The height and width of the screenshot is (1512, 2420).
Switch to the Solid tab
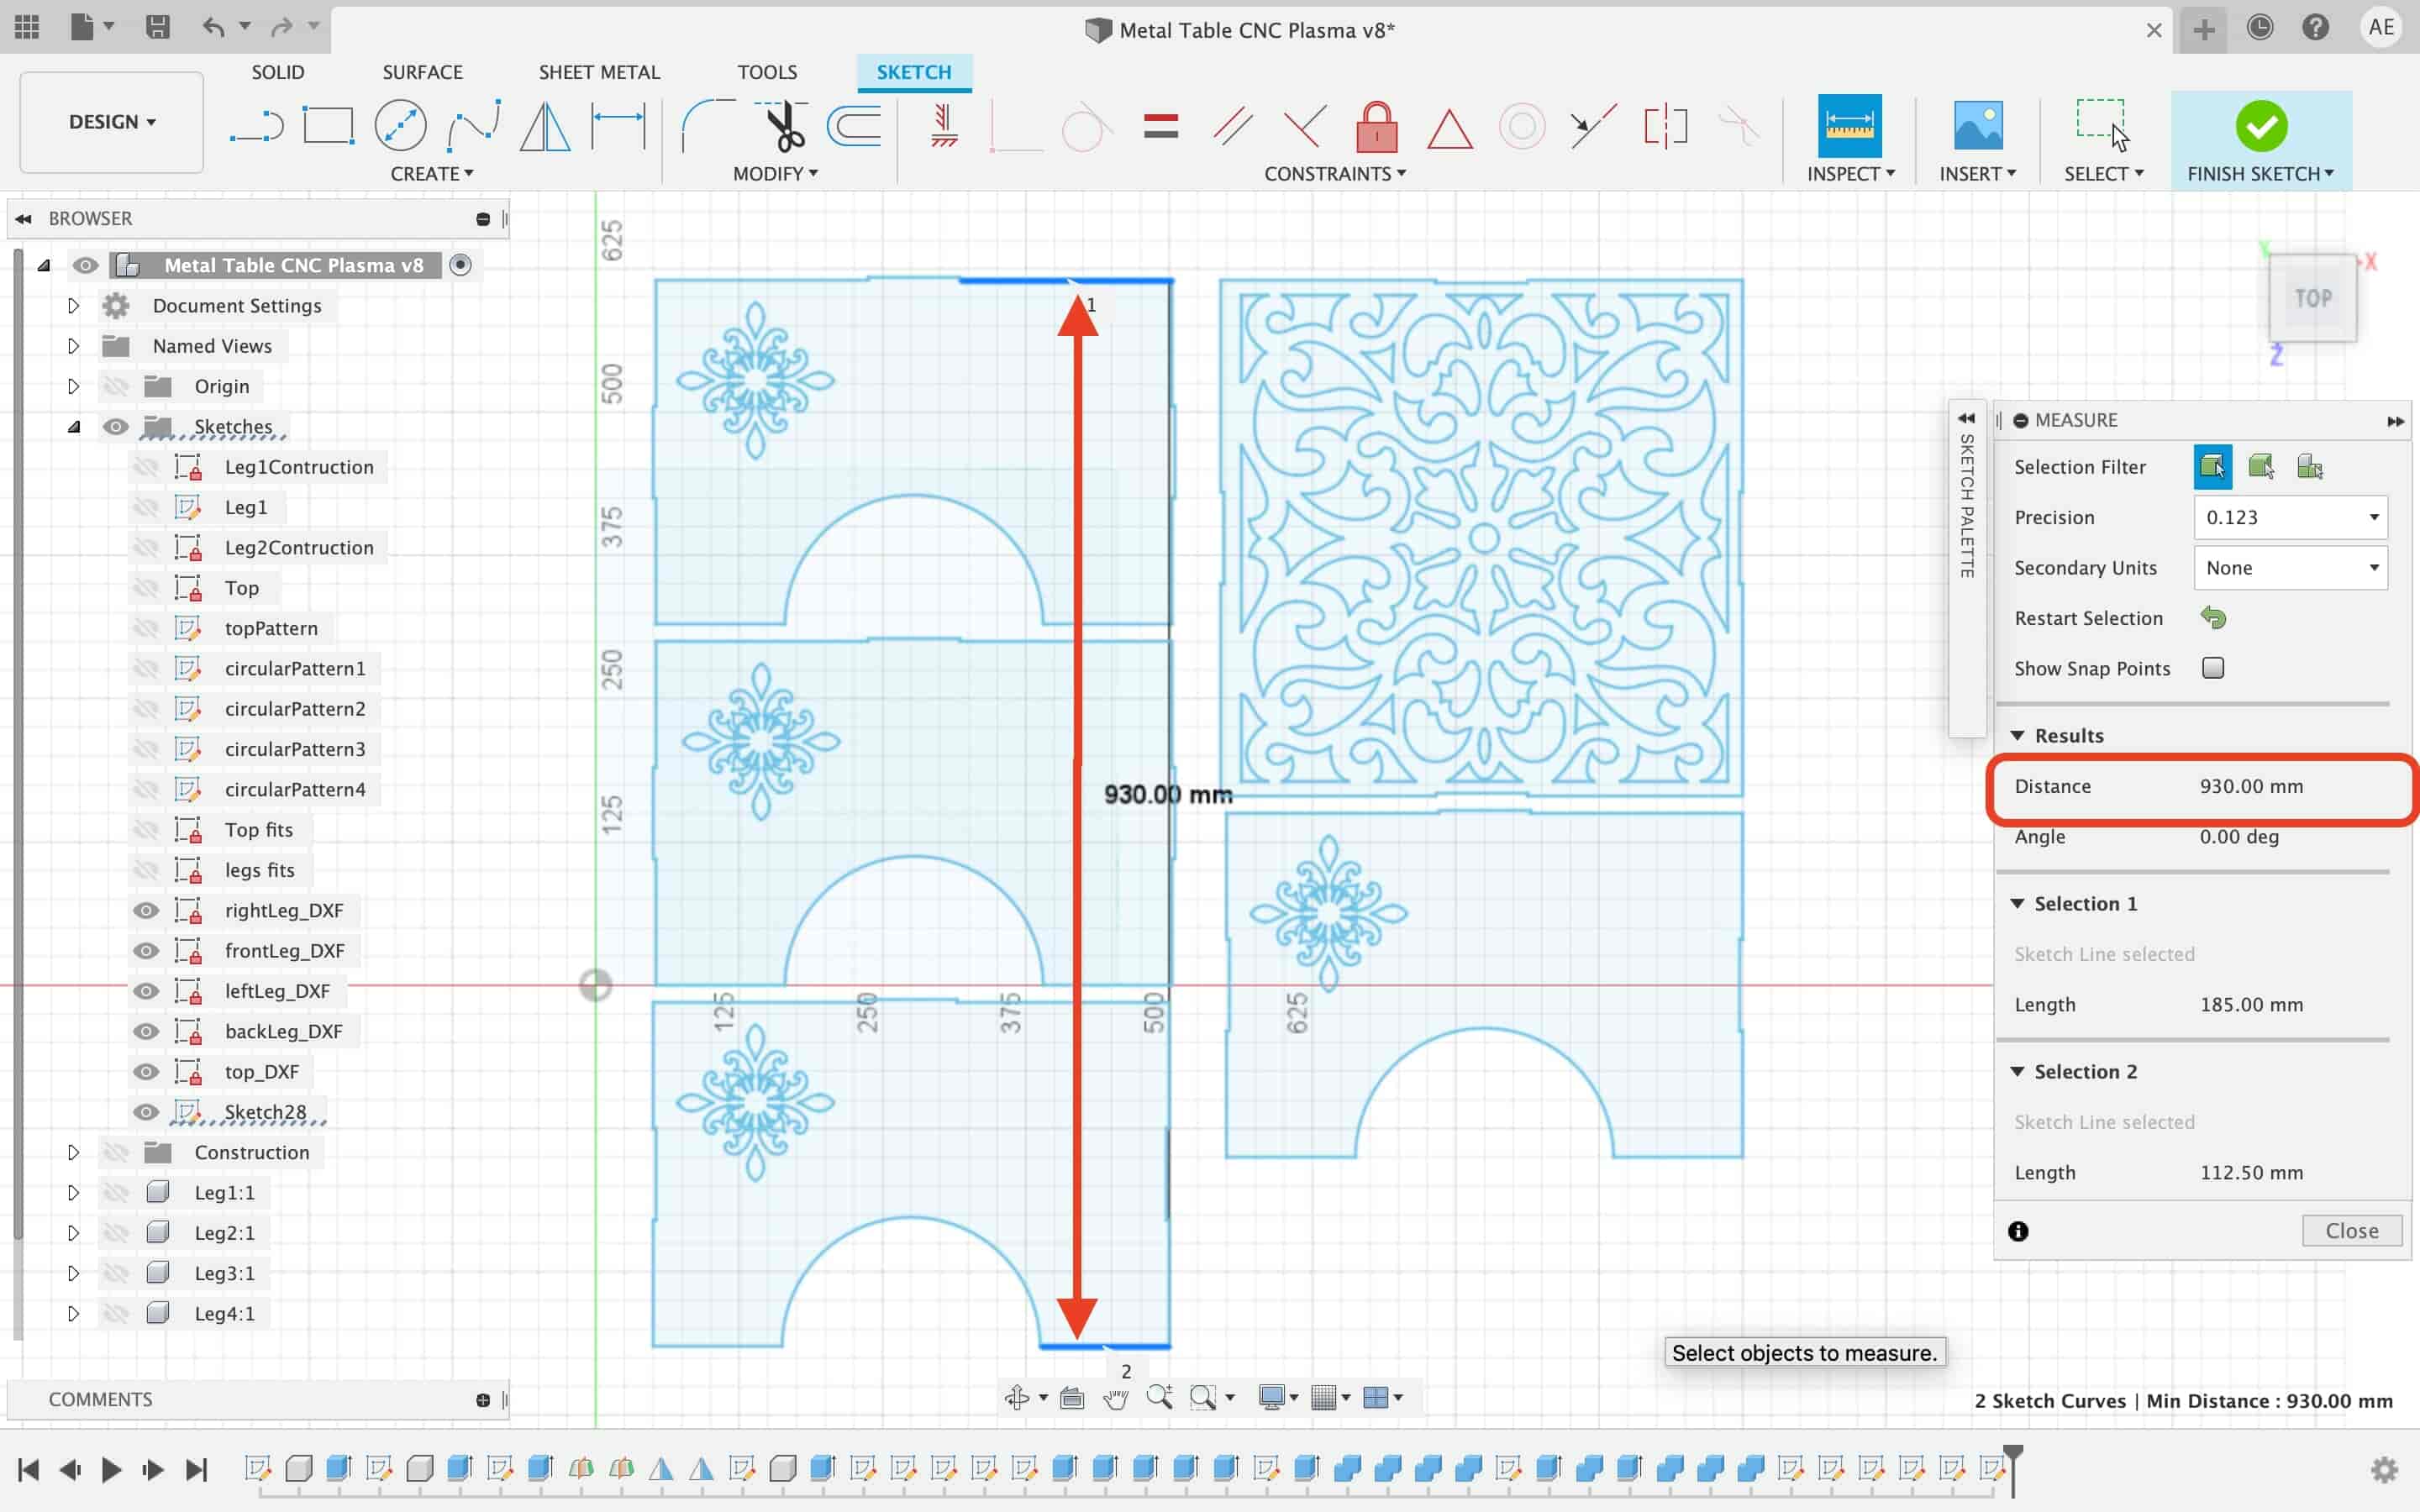(277, 71)
